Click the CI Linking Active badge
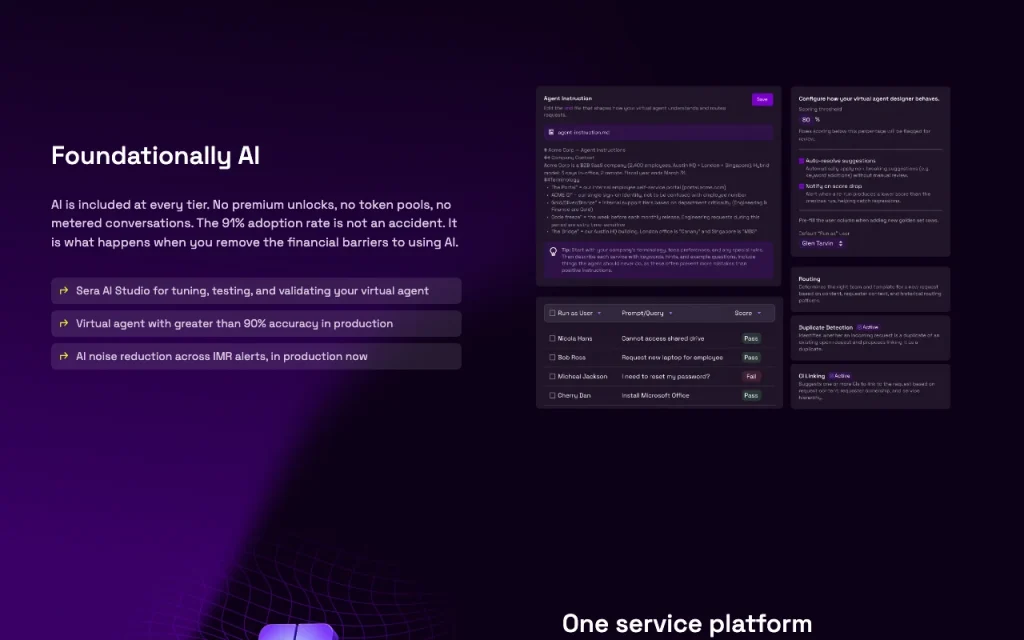This screenshot has height=640, width=1024. tap(840, 376)
